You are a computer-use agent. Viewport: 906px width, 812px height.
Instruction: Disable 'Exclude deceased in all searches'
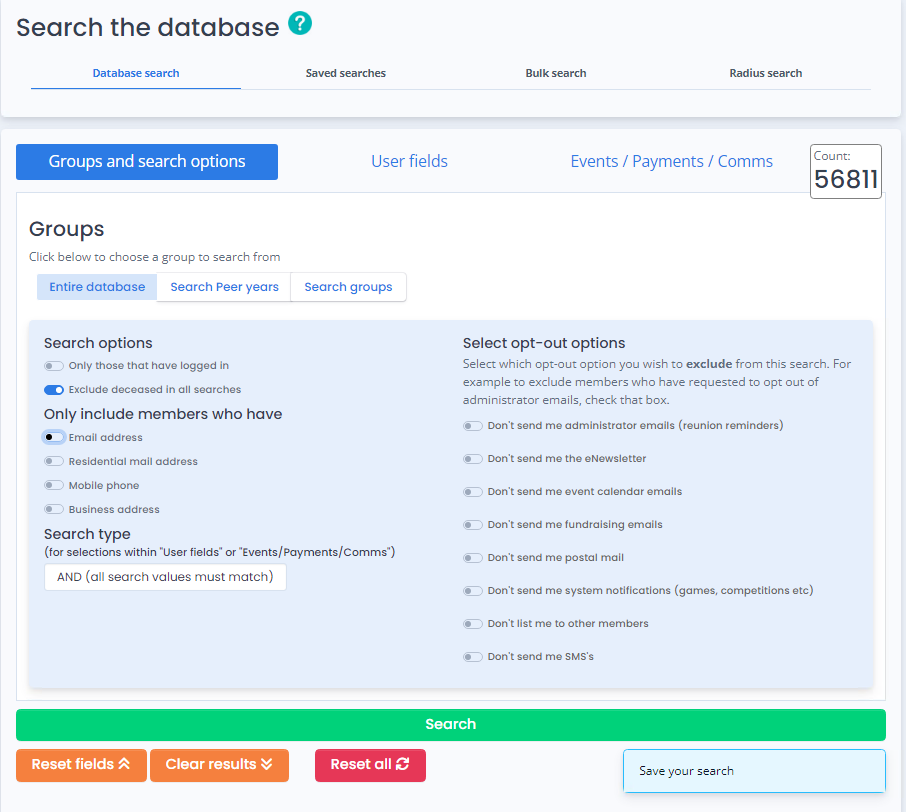tap(54, 390)
